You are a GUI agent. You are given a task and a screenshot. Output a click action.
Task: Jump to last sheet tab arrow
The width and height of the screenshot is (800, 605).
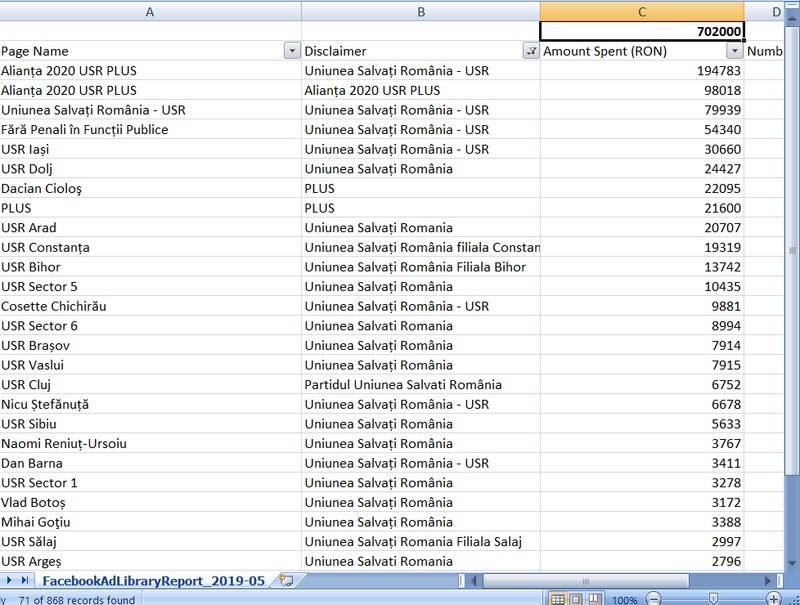point(24,581)
